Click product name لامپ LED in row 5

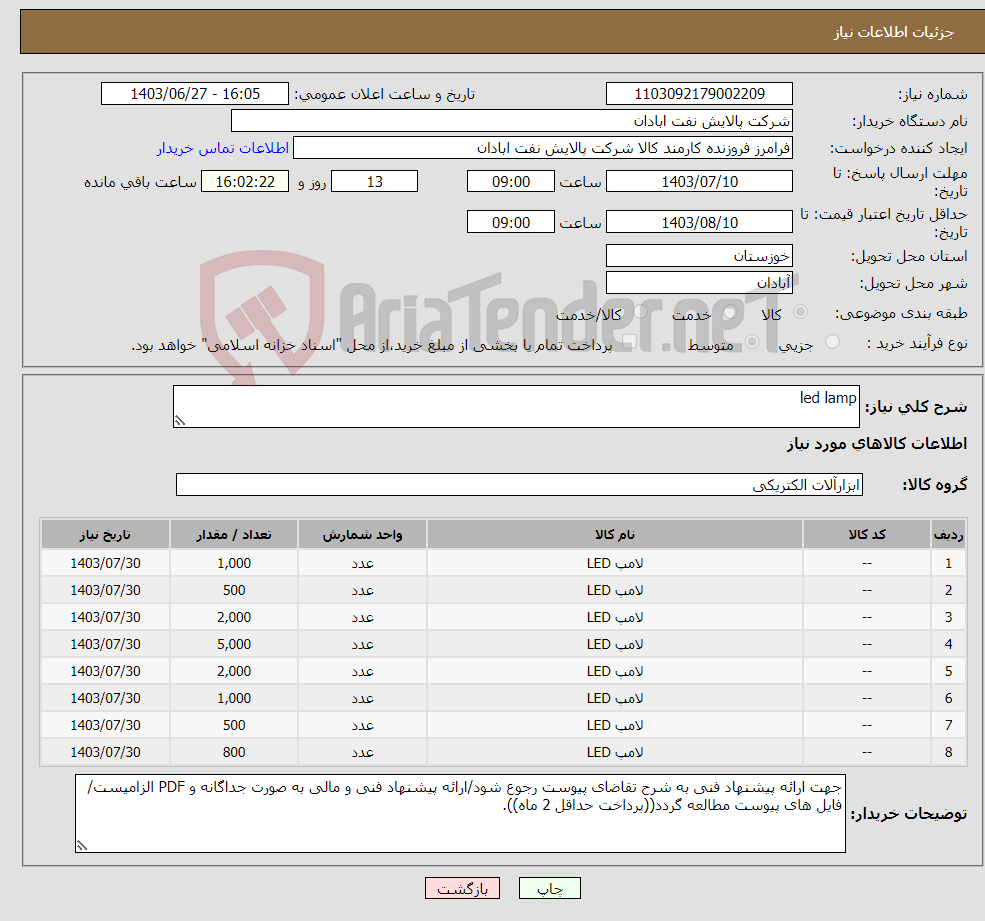pyautogui.click(x=615, y=671)
